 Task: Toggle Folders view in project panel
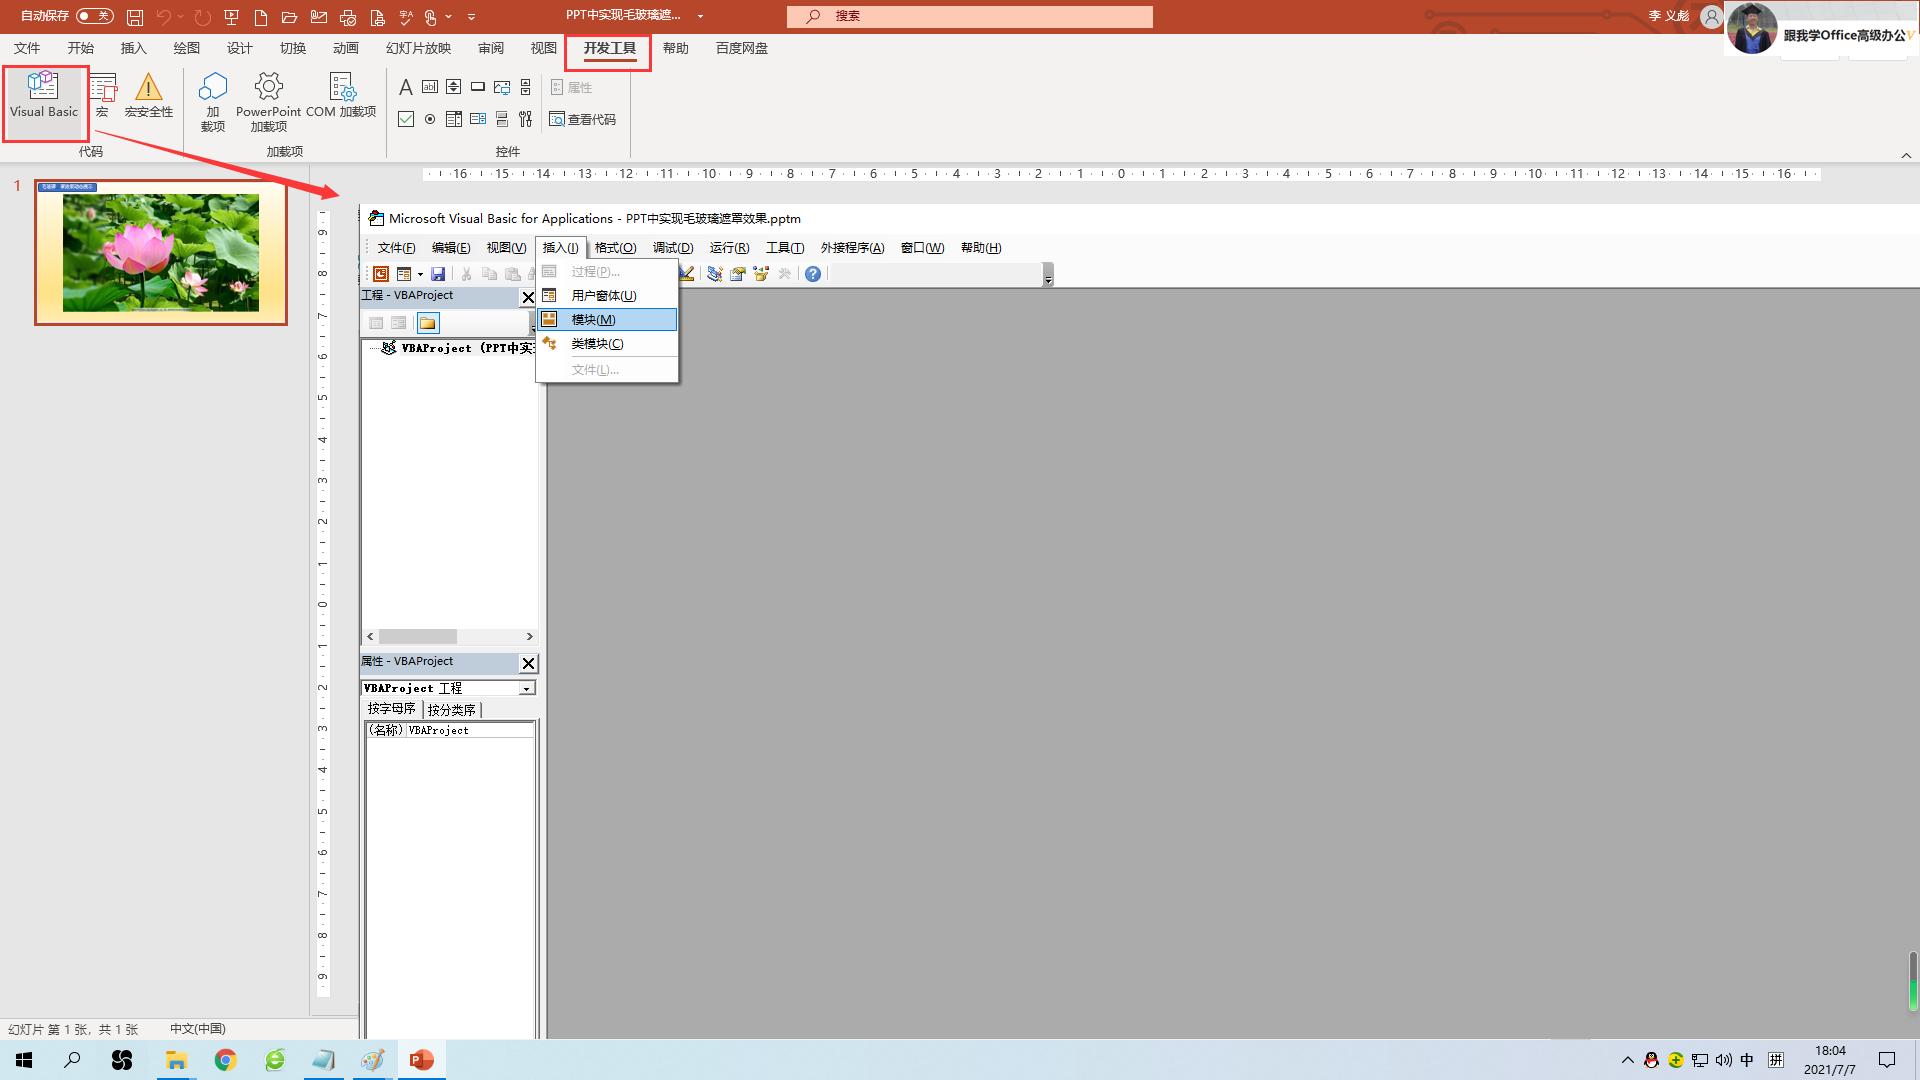(x=428, y=323)
